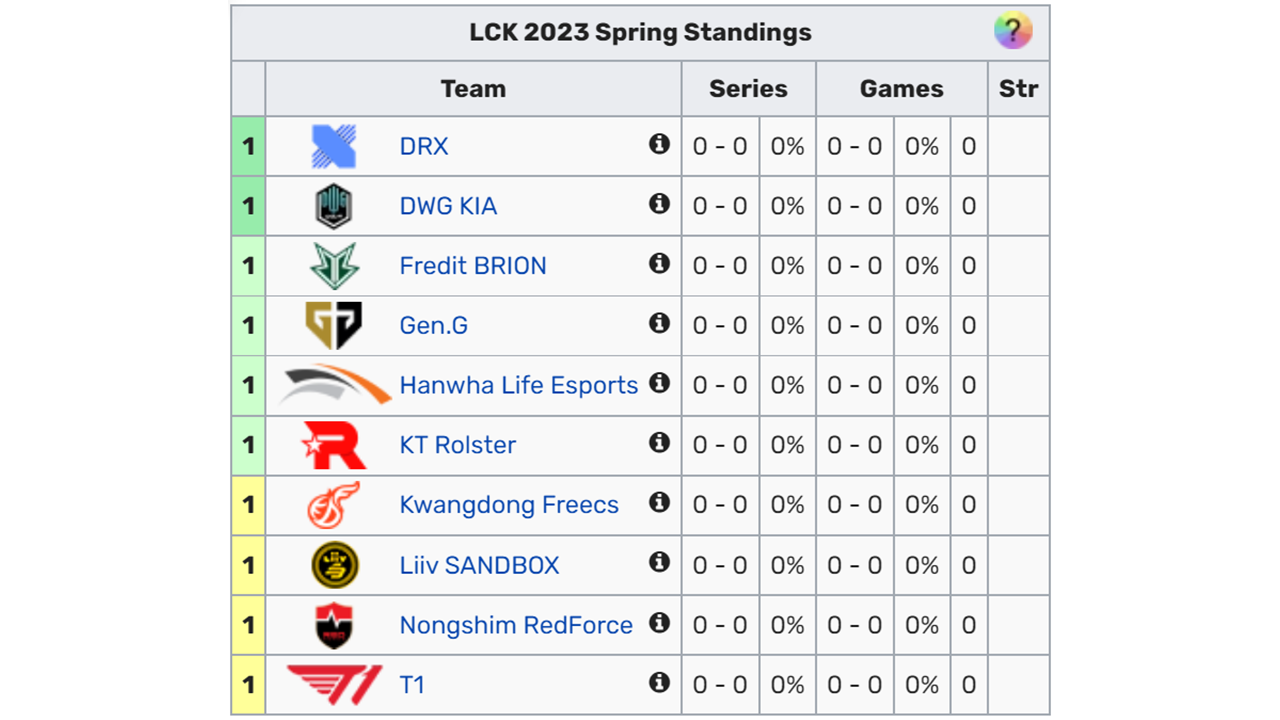Screen dimensions: 1280x720
Task: Click the Gen.G team logo
Action: click(333, 325)
